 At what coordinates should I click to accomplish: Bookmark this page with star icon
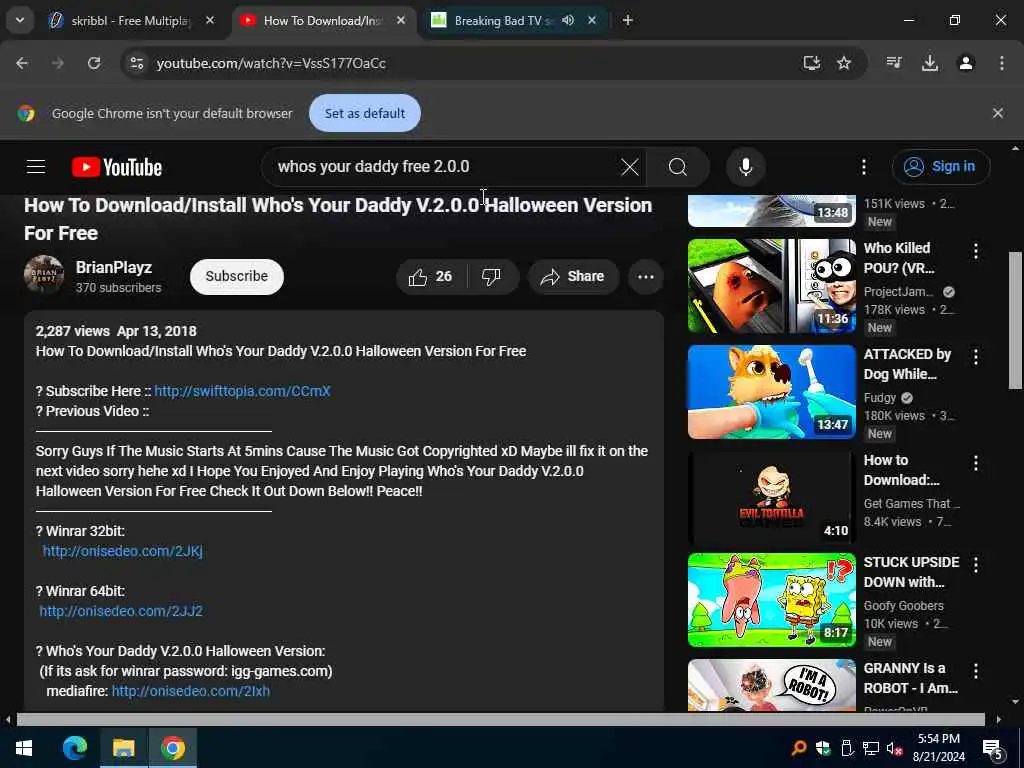(844, 63)
